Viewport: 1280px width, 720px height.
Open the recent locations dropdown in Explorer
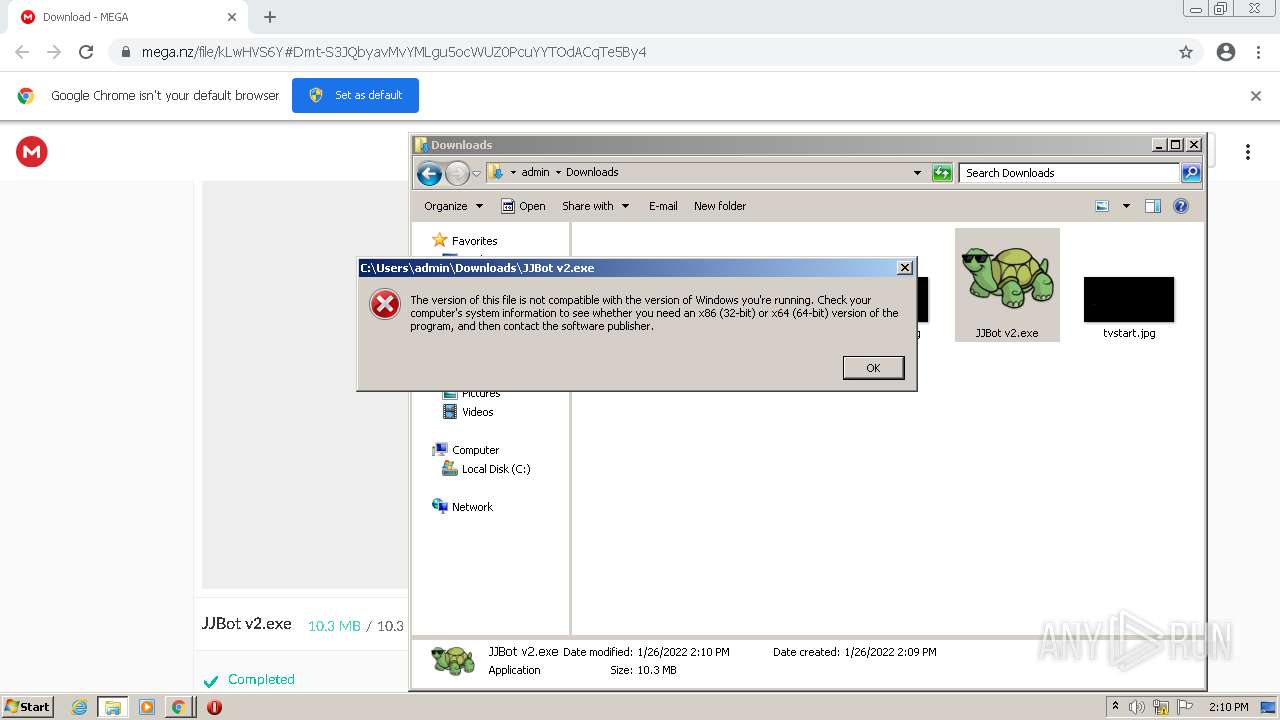point(477,173)
